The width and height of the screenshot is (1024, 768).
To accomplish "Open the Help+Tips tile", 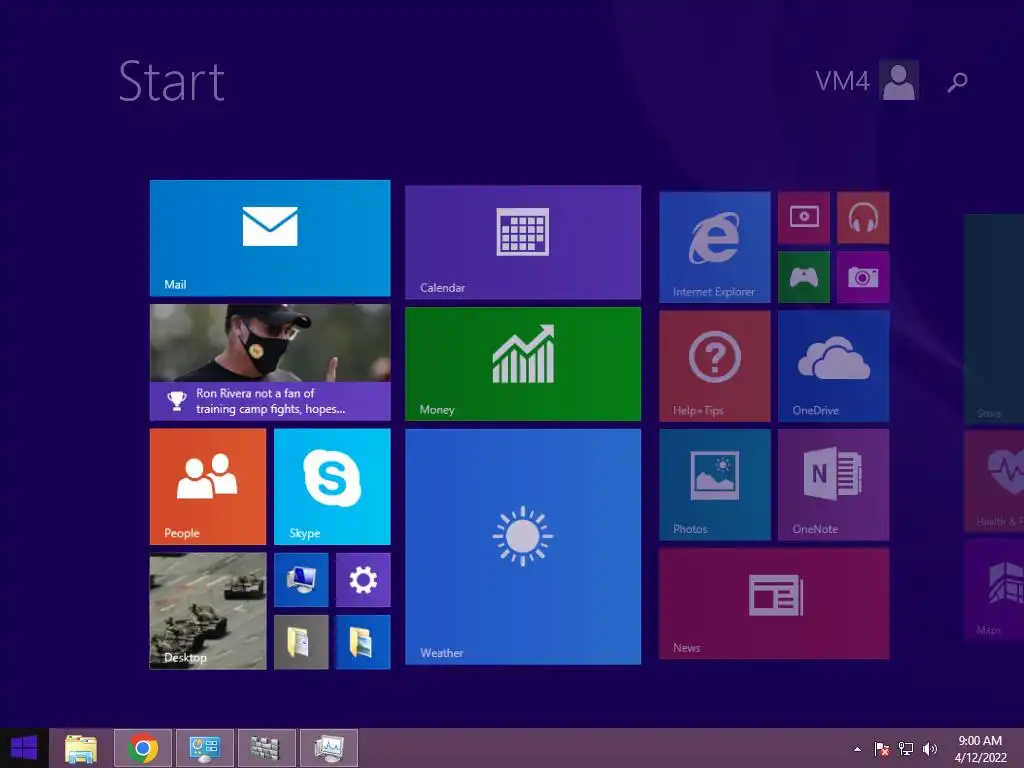I will 714,366.
